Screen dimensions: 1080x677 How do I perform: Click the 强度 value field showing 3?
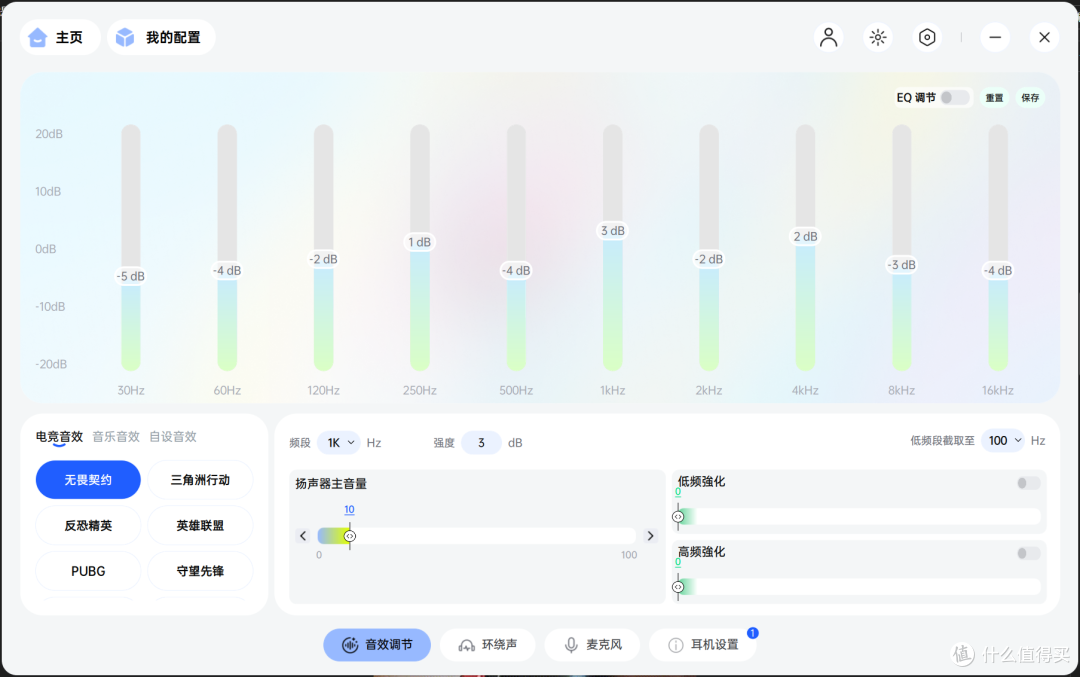[481, 442]
